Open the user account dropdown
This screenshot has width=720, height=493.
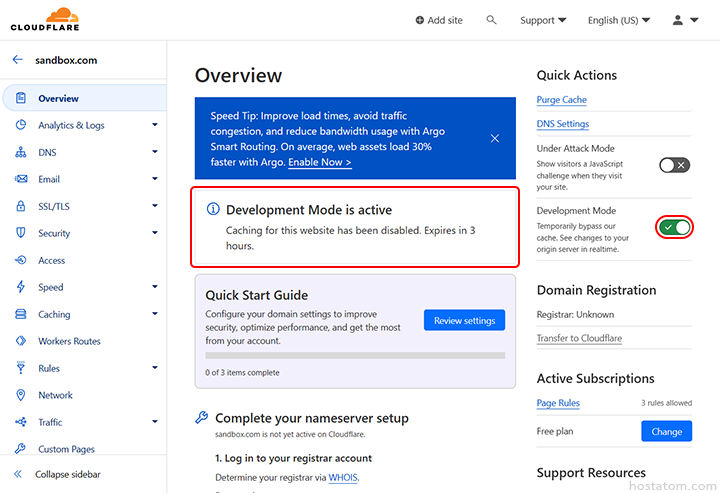pos(686,20)
